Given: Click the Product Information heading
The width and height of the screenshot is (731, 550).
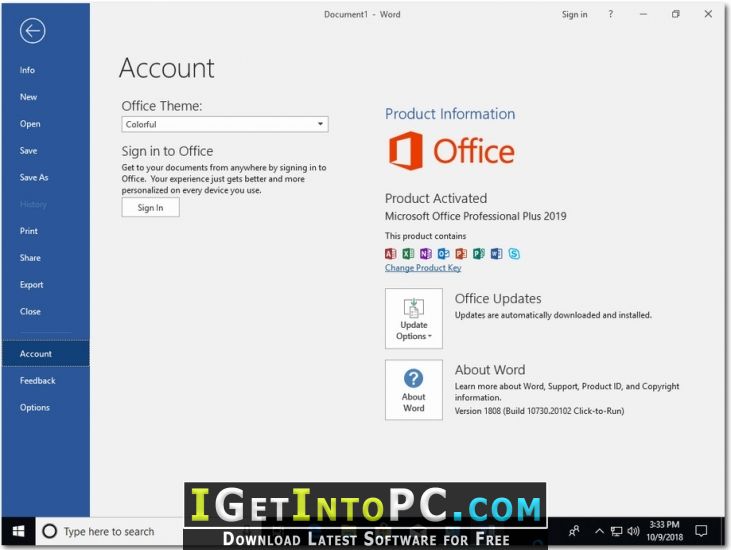Looking at the screenshot, I should point(450,114).
